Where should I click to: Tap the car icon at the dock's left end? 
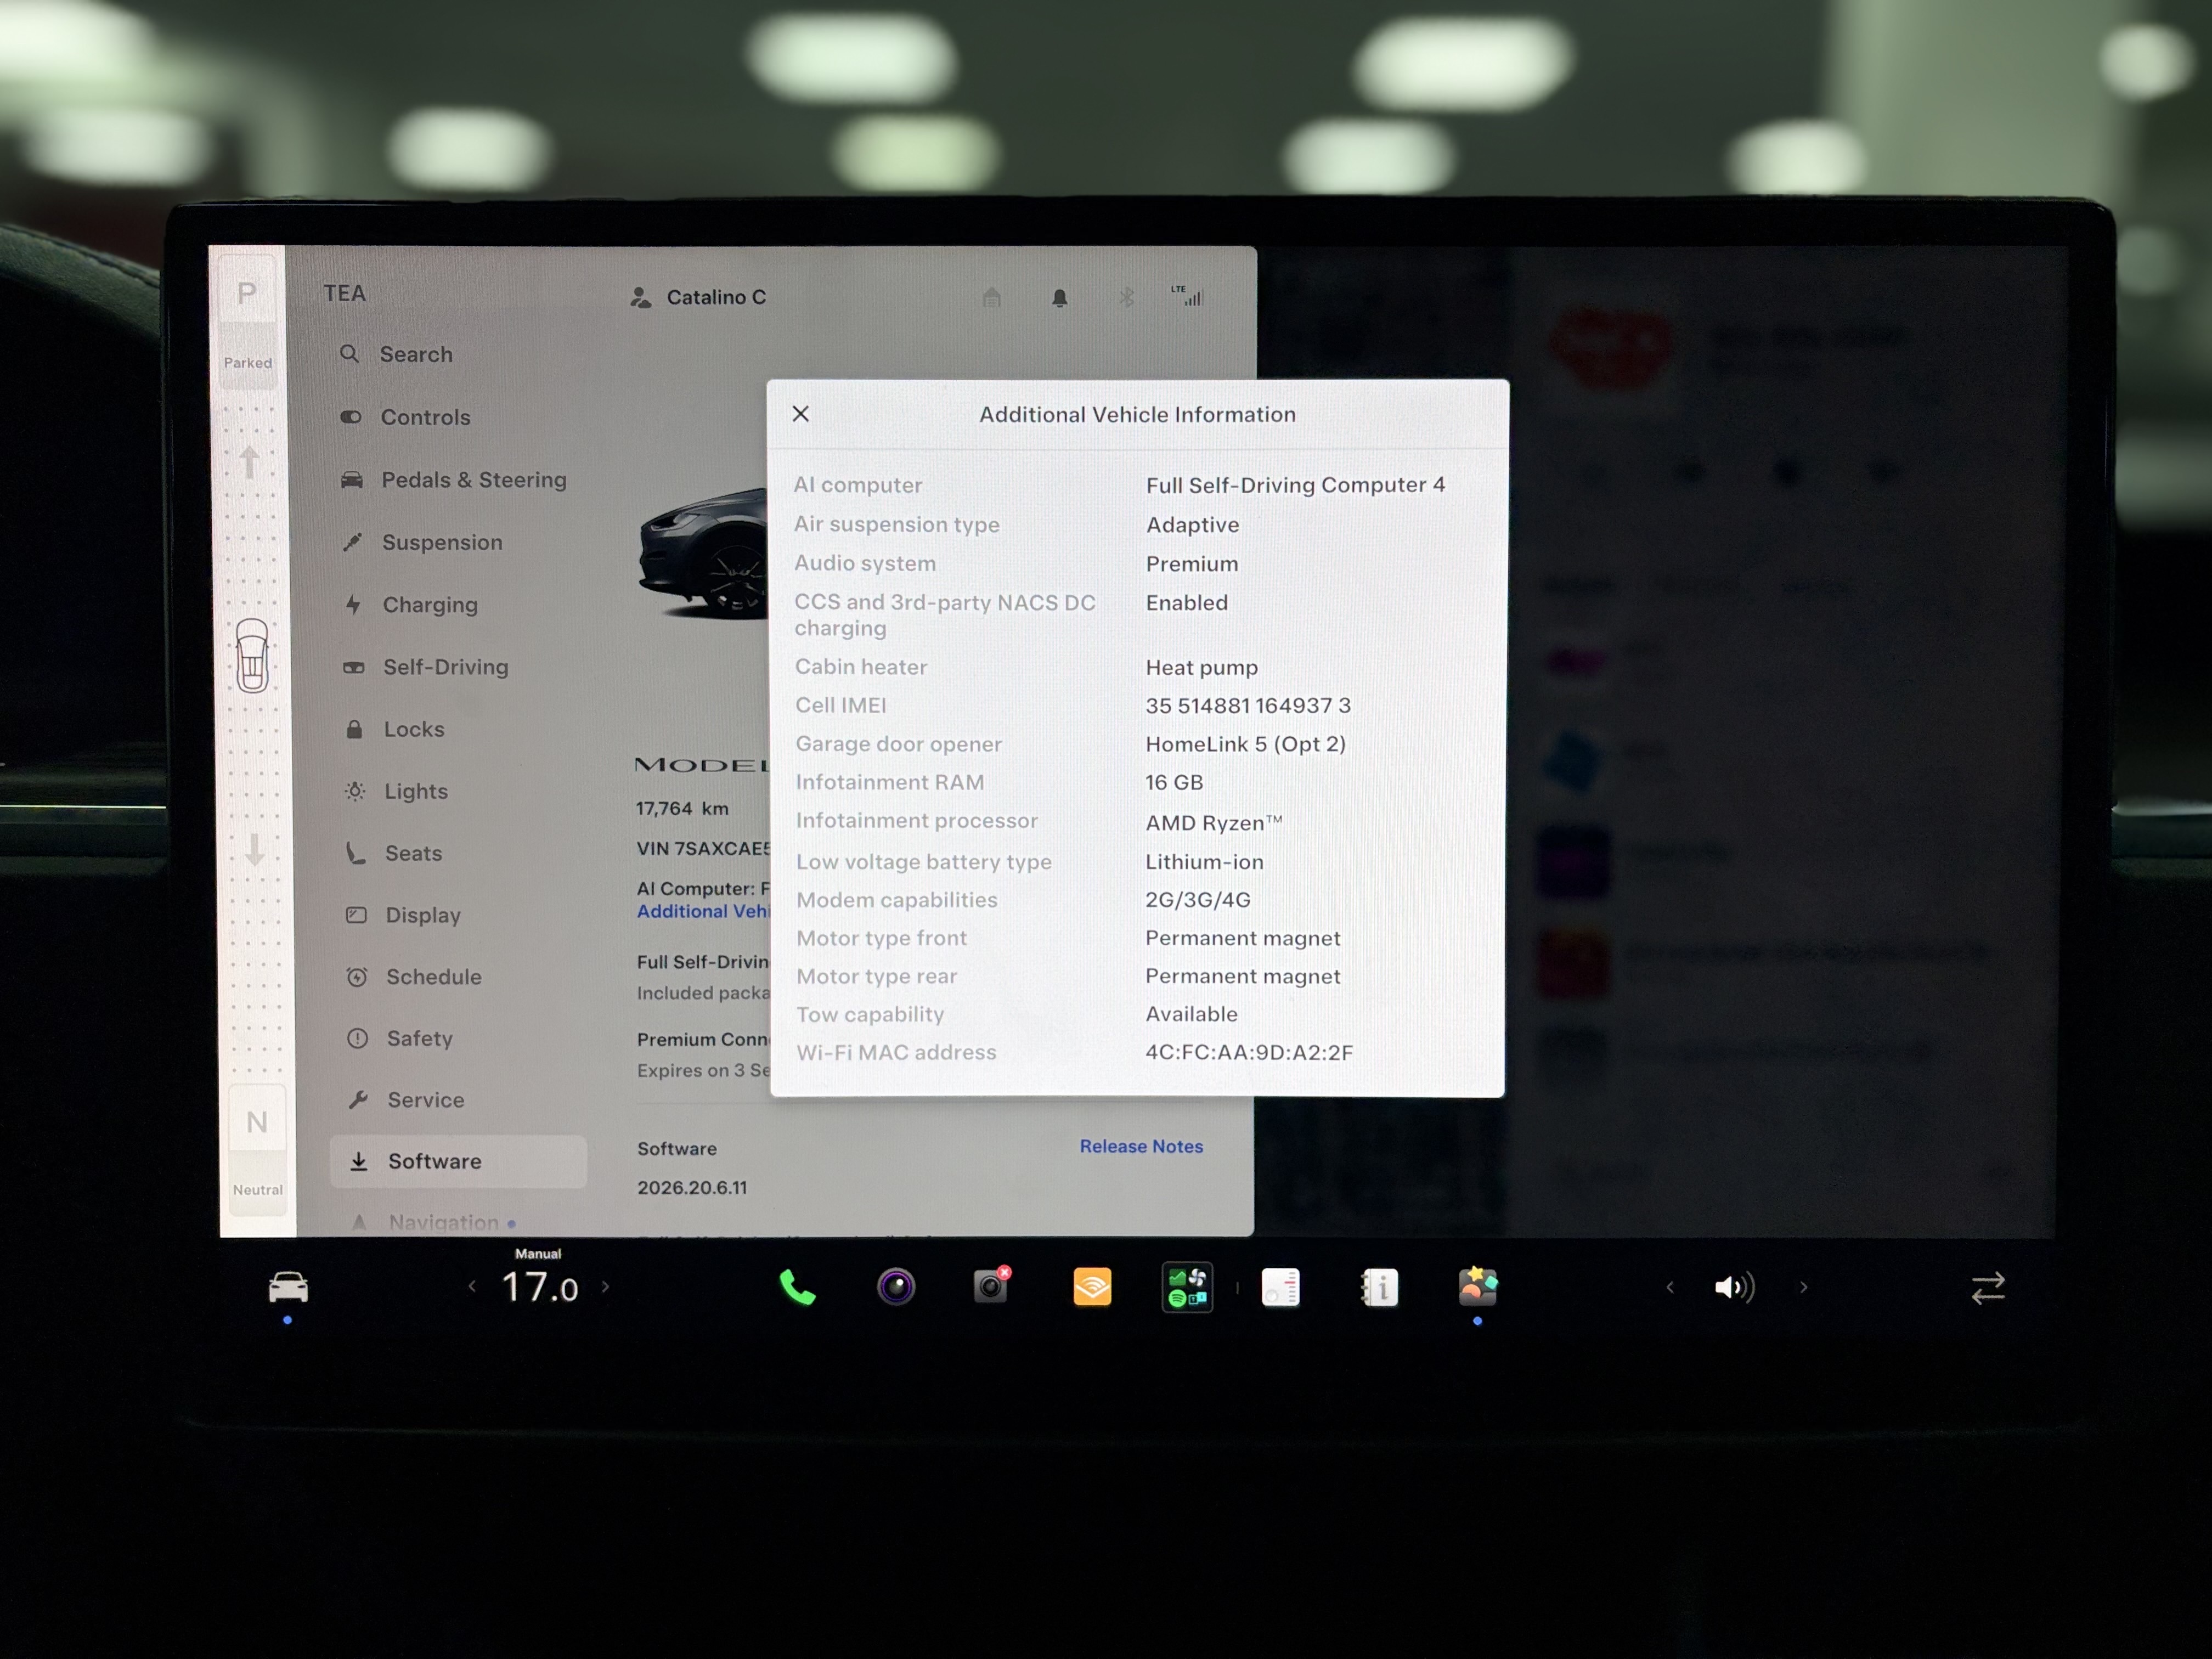288,1287
